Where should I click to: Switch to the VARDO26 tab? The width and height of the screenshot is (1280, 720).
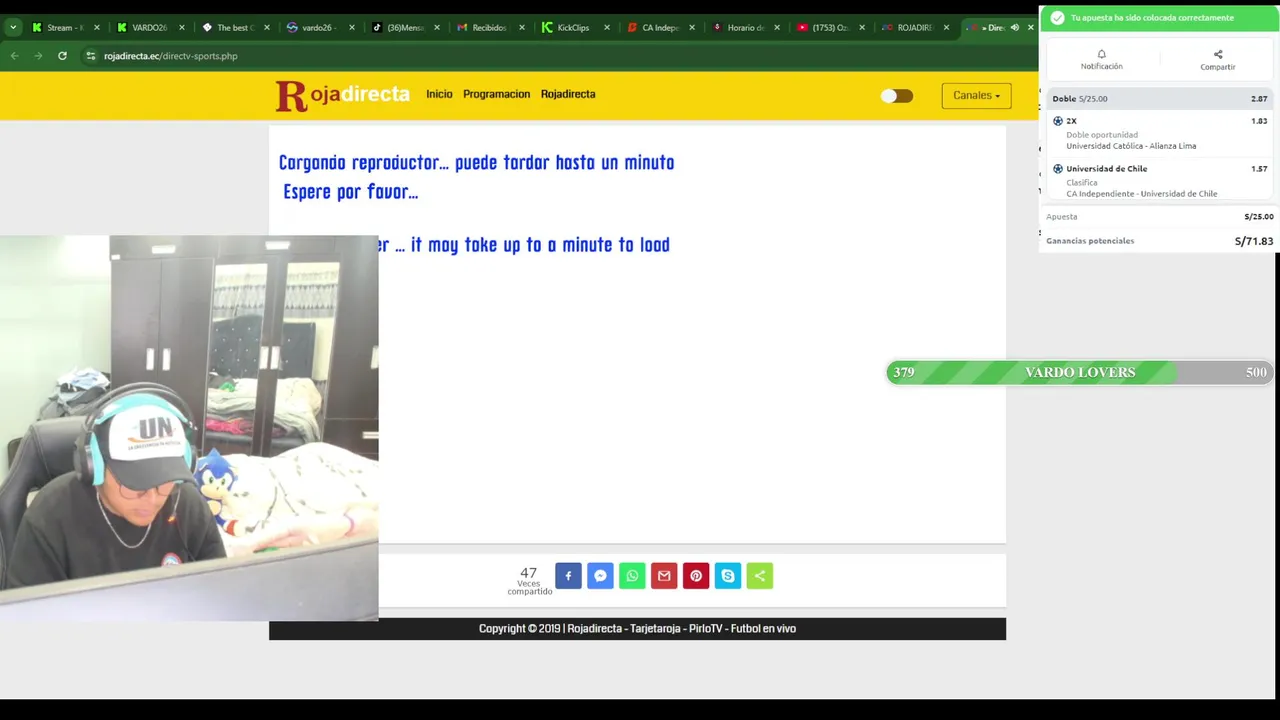pyautogui.click(x=150, y=28)
